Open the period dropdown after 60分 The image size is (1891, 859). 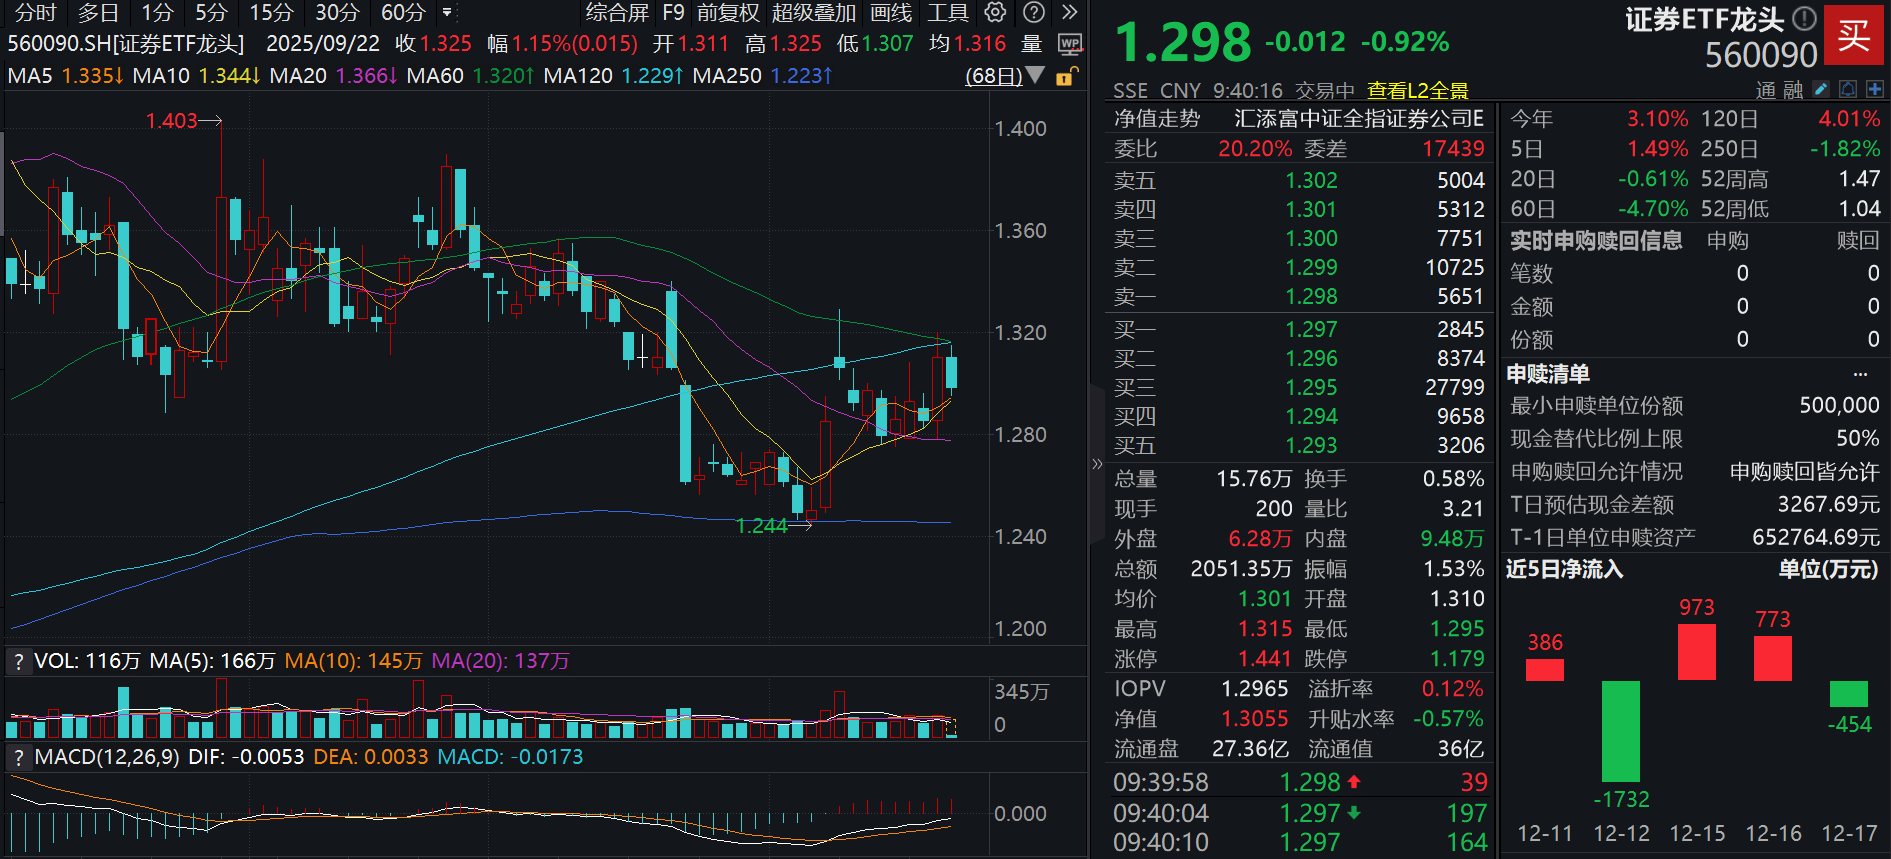pyautogui.click(x=447, y=13)
